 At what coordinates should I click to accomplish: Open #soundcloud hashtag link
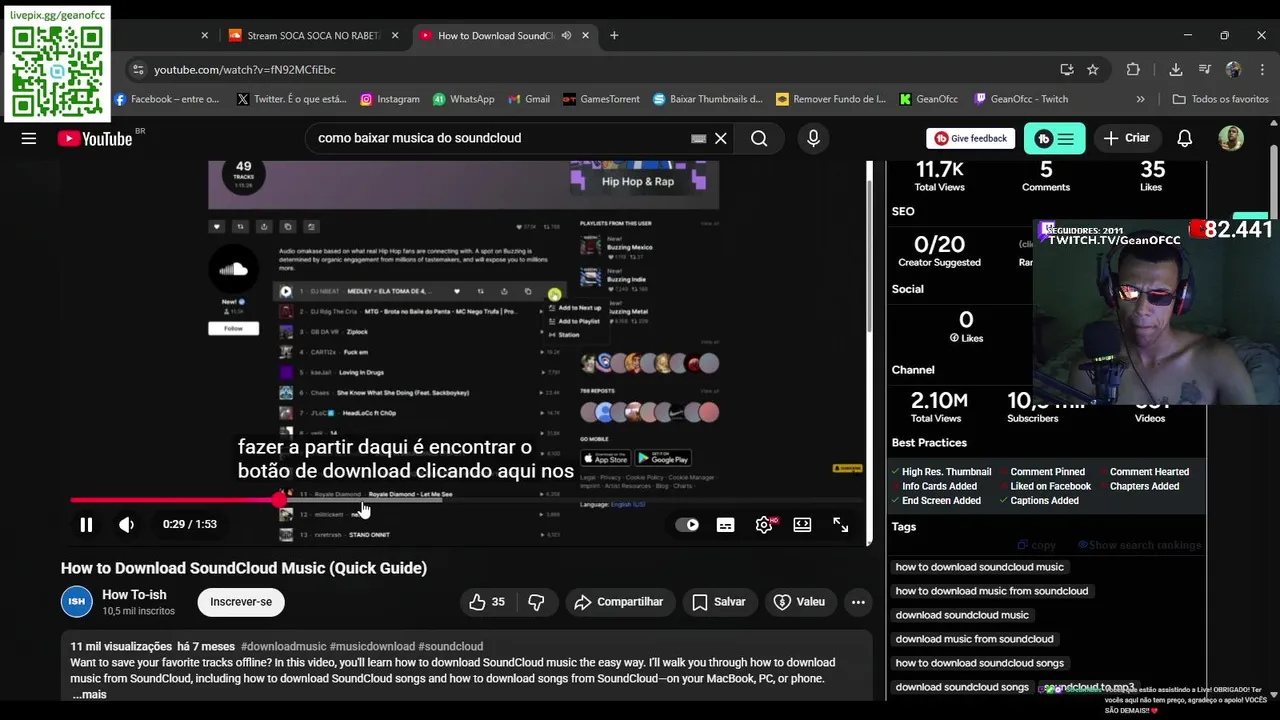click(x=450, y=647)
